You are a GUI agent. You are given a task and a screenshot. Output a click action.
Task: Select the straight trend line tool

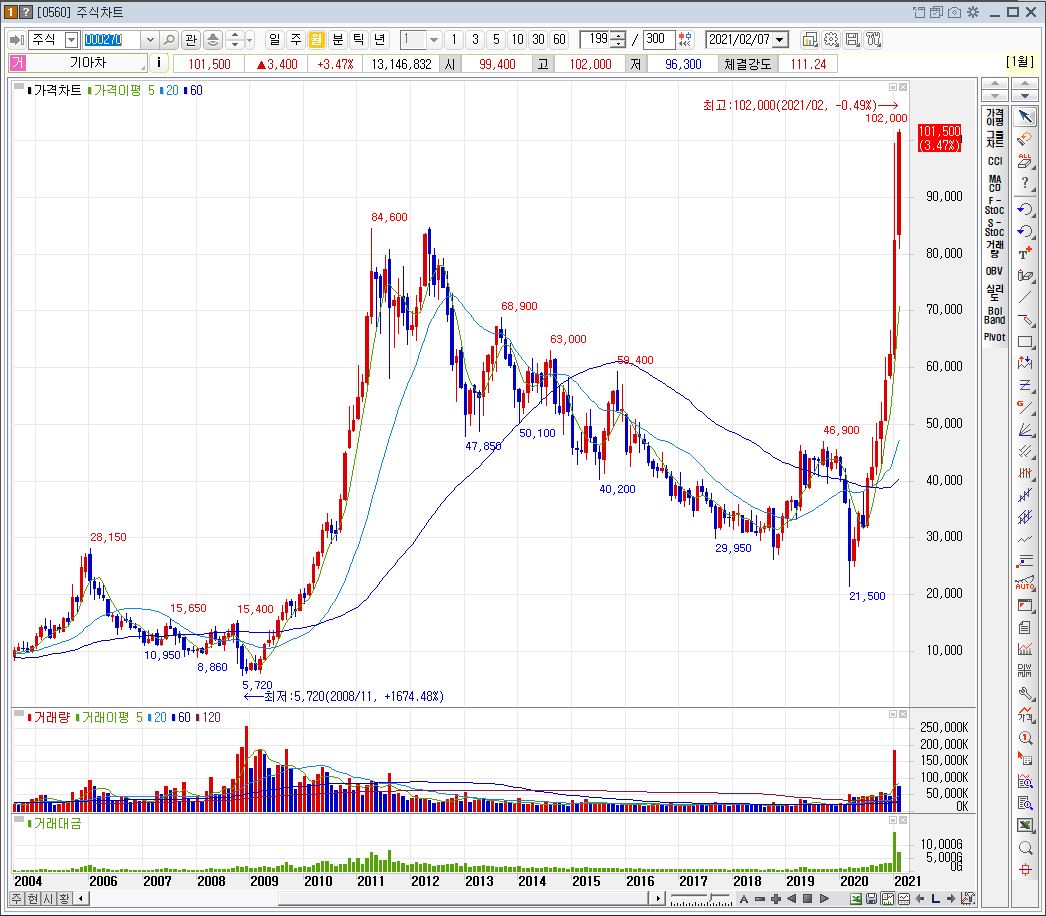1025,298
